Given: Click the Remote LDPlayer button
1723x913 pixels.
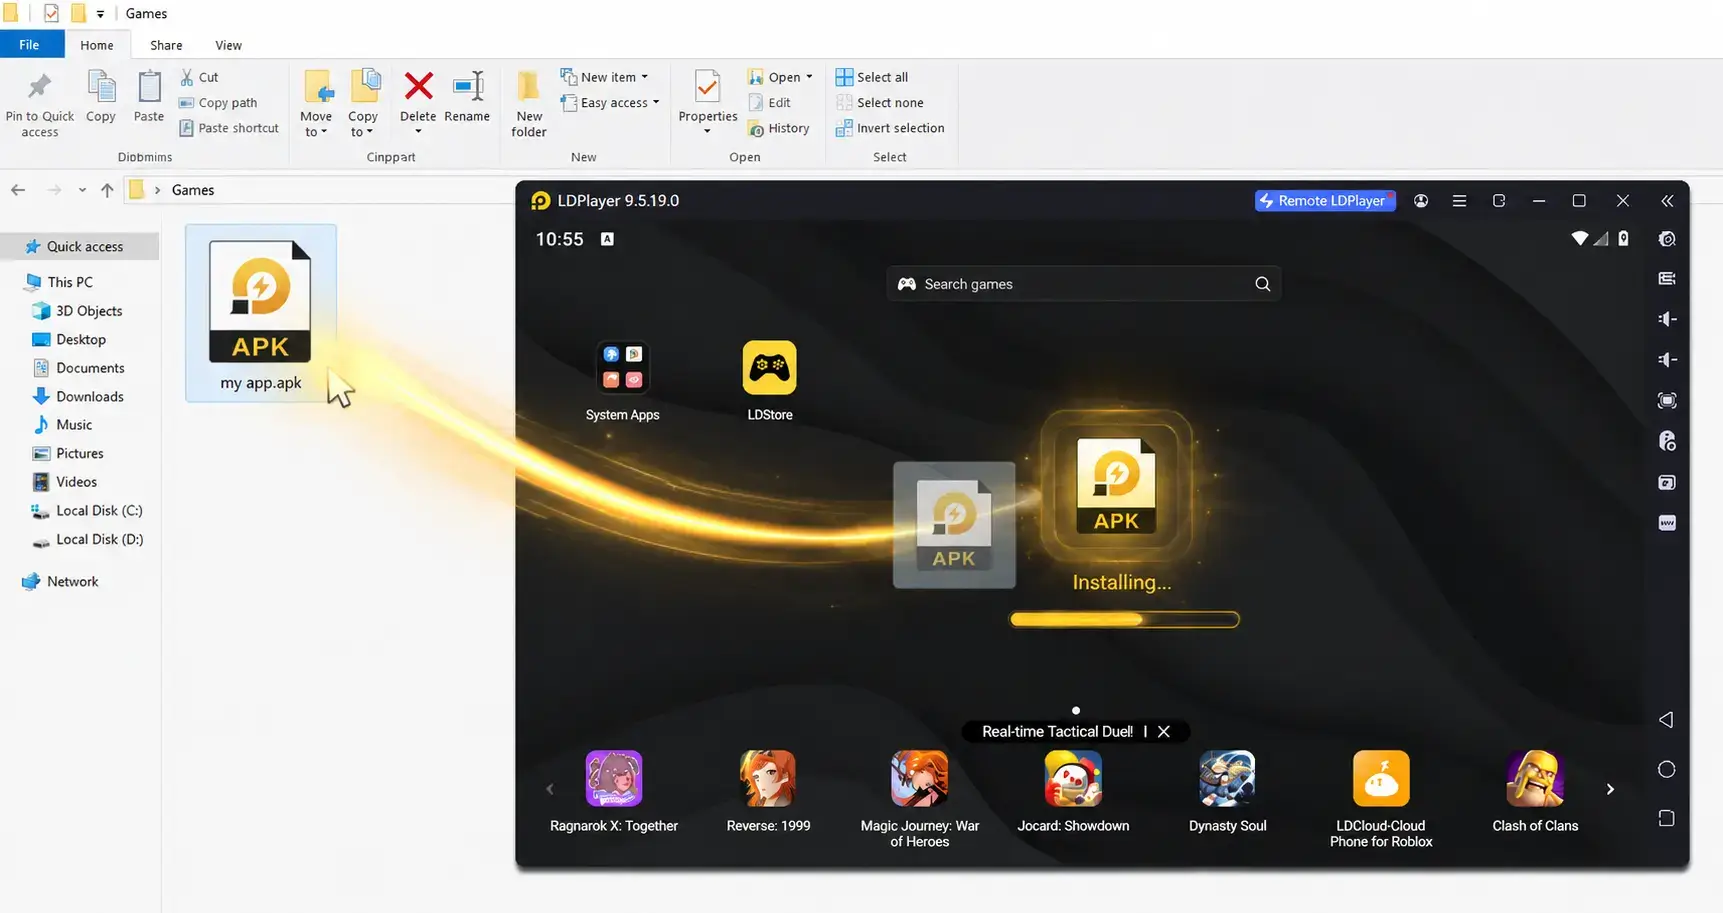Looking at the screenshot, I should [1325, 201].
